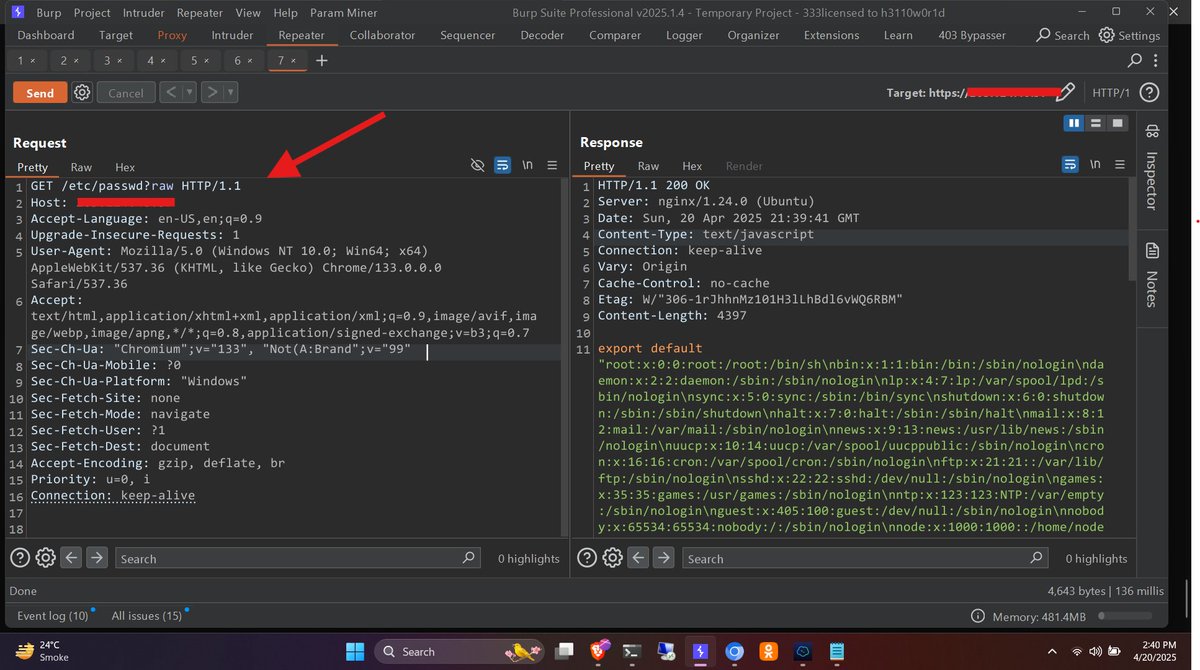Viewport: 1200px width, 670px height.
Task: Select combined tabbed layout icon
Action: coord(1118,123)
